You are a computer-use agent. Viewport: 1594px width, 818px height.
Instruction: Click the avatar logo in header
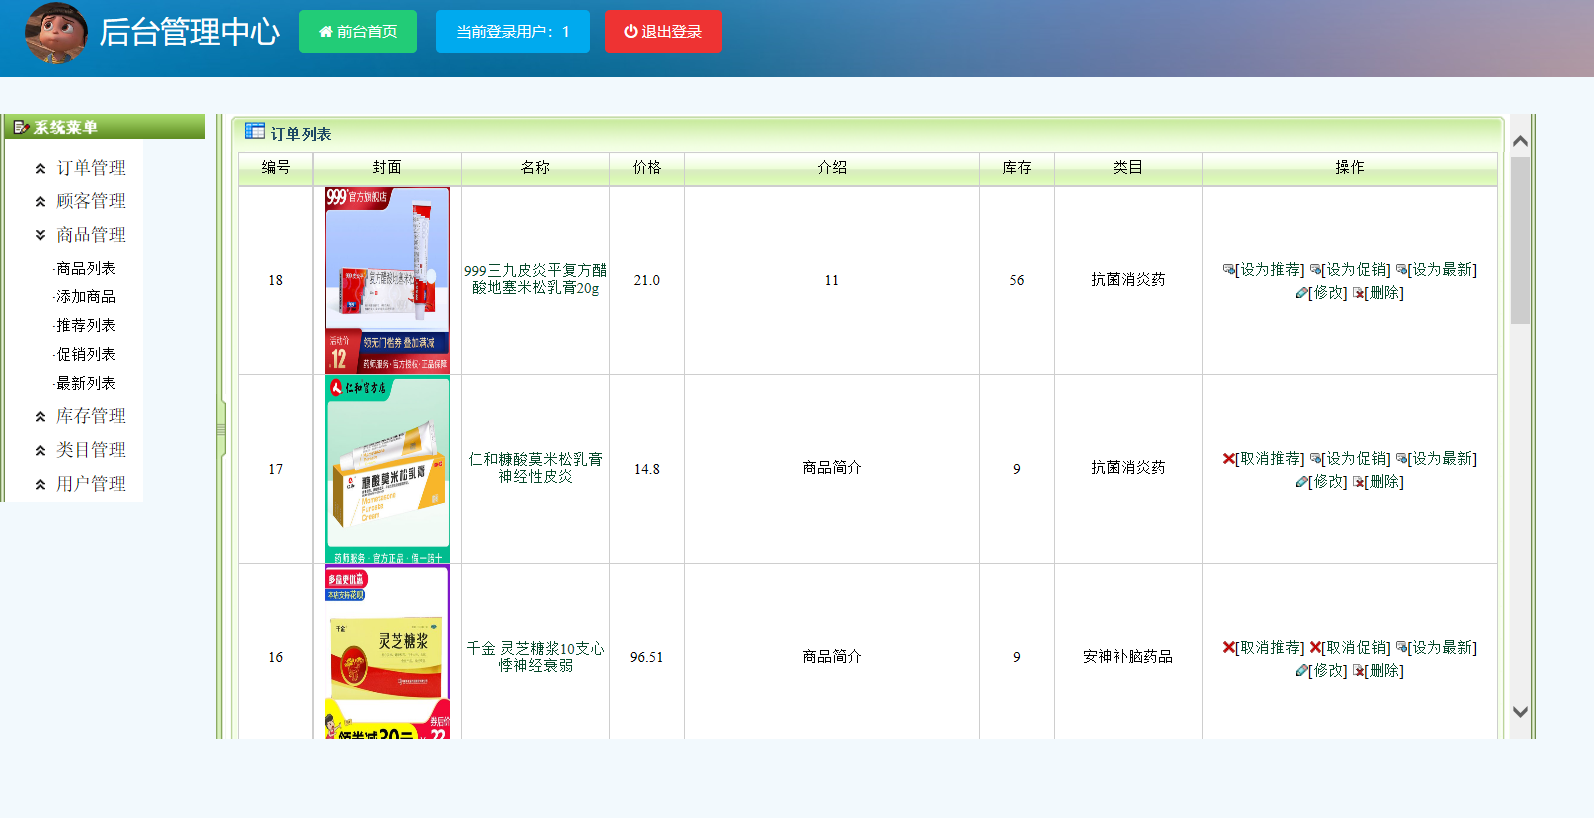56,32
